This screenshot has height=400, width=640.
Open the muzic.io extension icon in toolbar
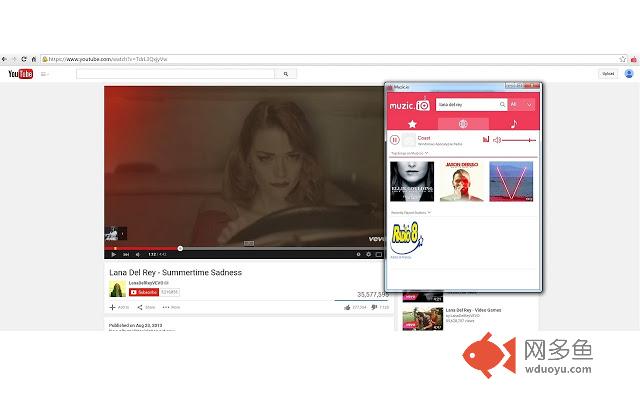coord(633,60)
